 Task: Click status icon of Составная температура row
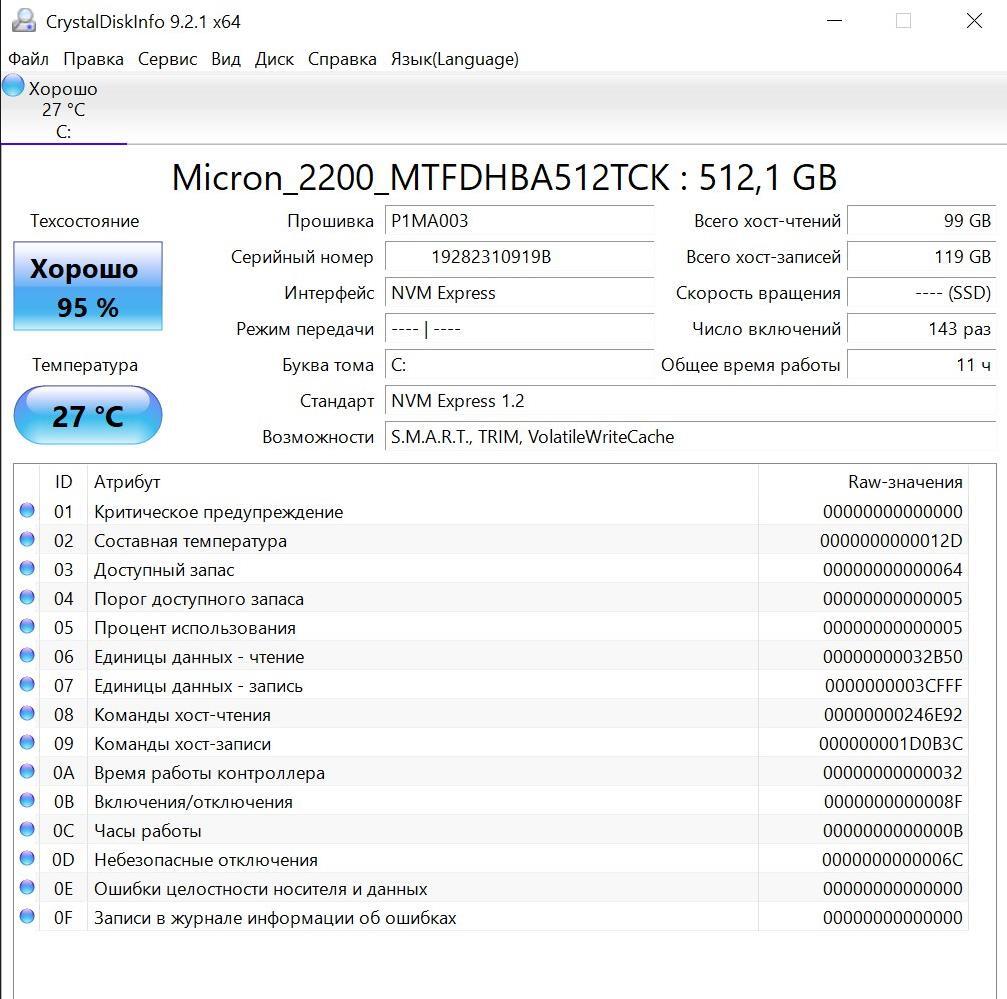click(27, 540)
